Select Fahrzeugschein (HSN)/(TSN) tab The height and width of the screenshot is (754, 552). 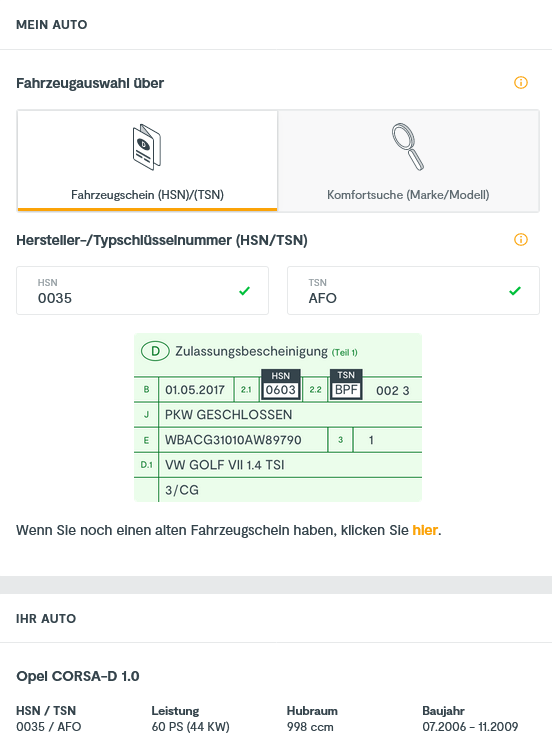point(147,161)
